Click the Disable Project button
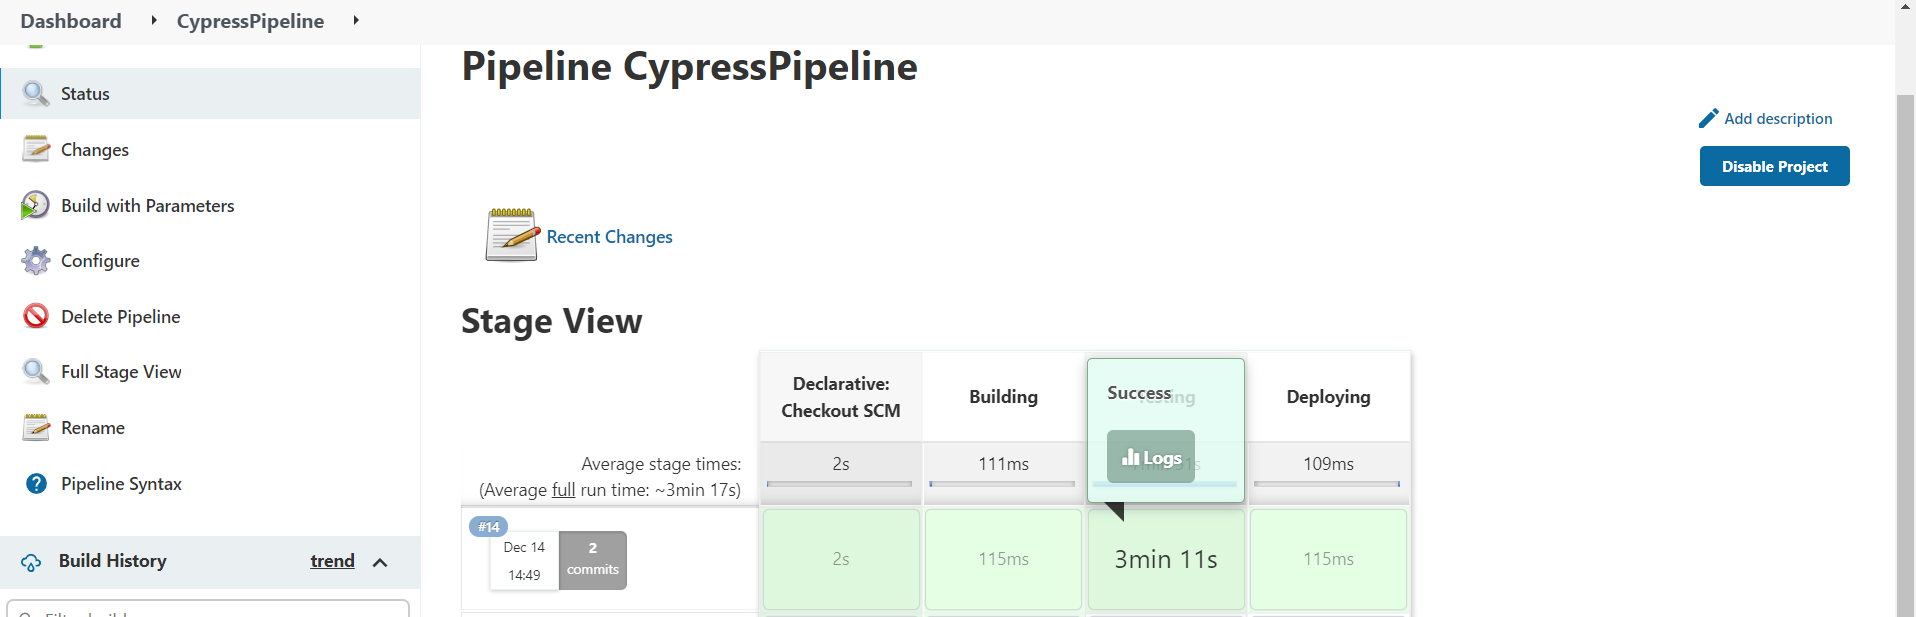This screenshot has width=1916, height=617. (1774, 166)
